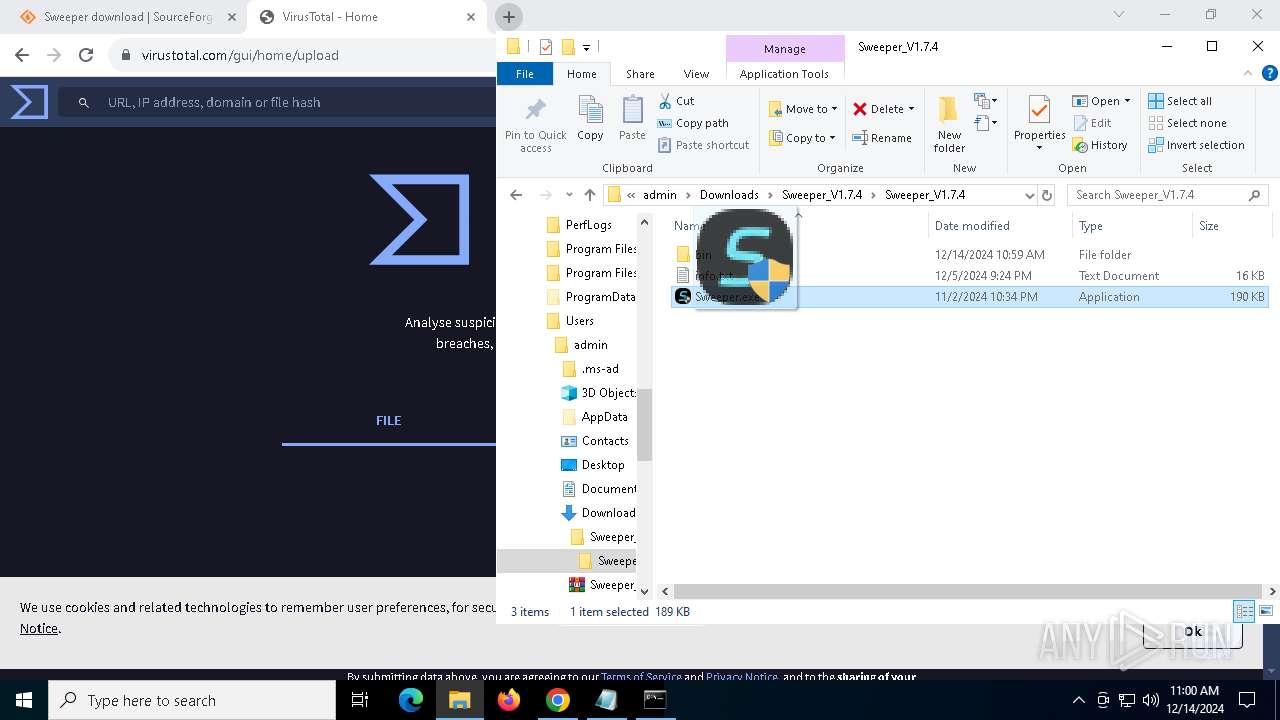Screen dimensions: 1280x720
Task: Click New folder icon
Action: pos(948,110)
